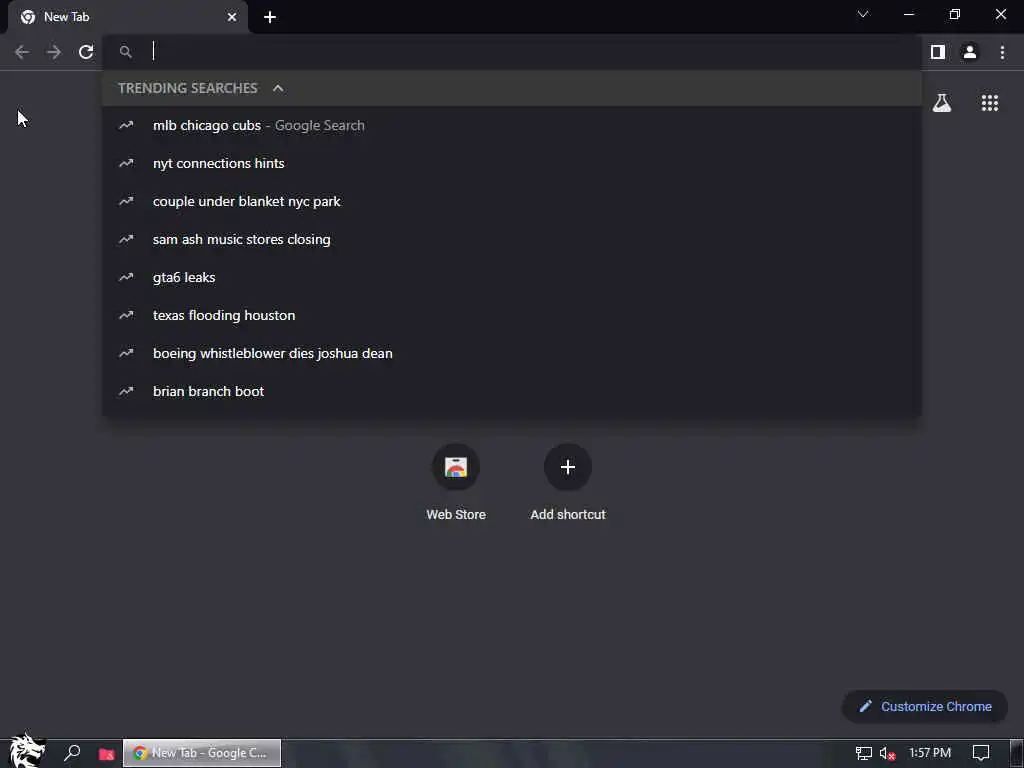This screenshot has height=768, width=1024.
Task: Click the back navigation arrow
Action: coord(22,52)
